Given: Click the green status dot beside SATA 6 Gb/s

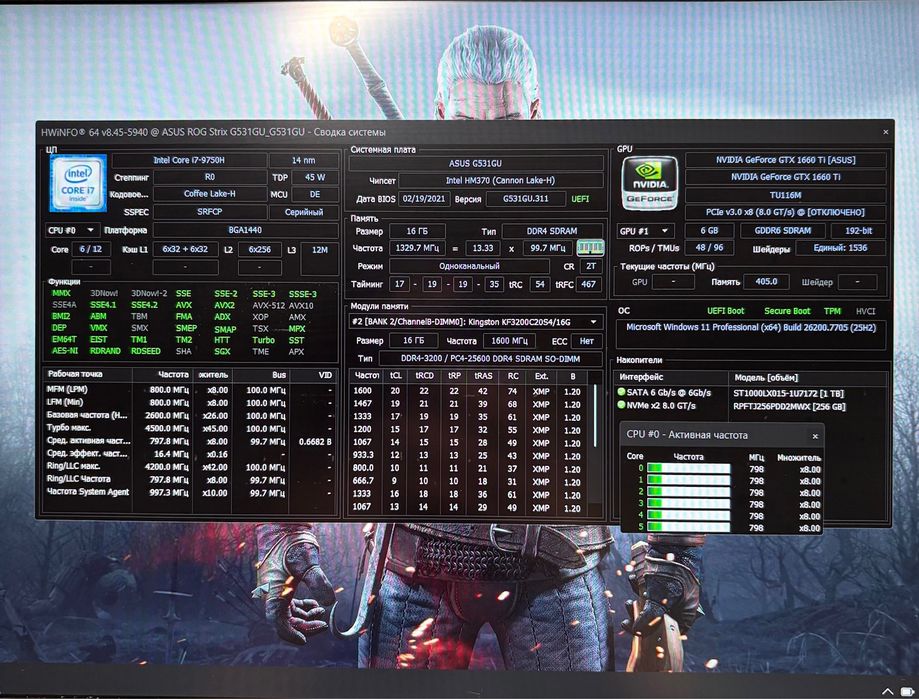Looking at the screenshot, I should tap(621, 392).
